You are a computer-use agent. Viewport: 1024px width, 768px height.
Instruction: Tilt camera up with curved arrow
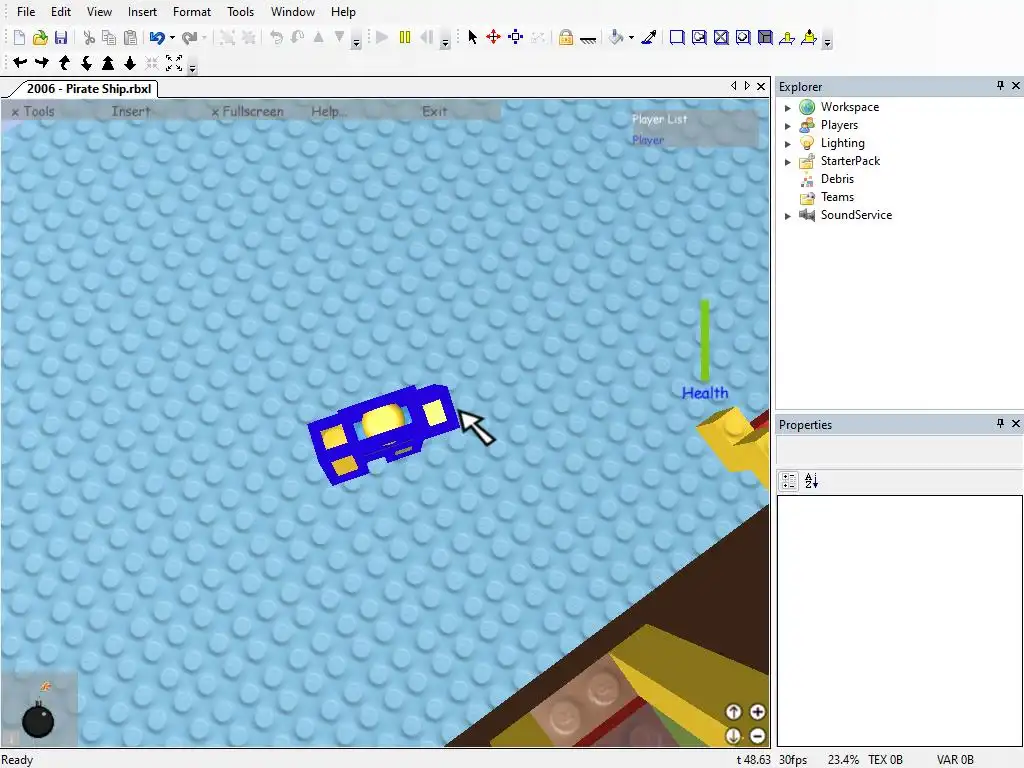(x=64, y=63)
